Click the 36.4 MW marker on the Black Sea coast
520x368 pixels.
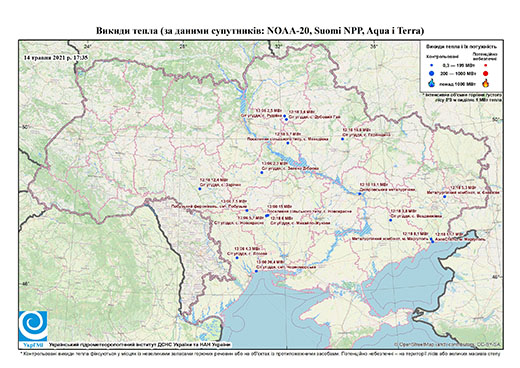point(256,271)
